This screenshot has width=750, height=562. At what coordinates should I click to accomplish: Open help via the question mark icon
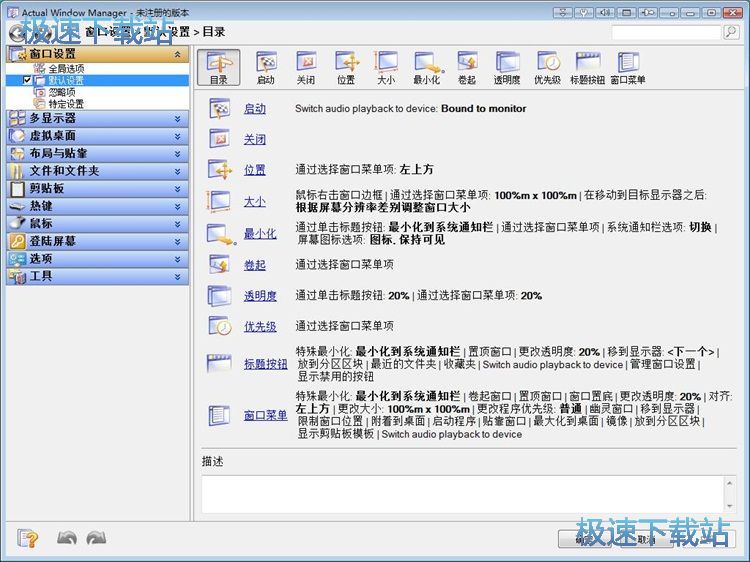click(x=27, y=539)
